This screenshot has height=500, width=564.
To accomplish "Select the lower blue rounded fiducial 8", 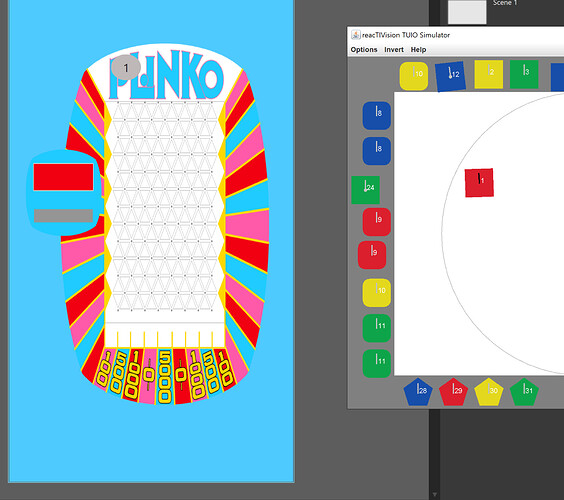I will click(x=377, y=151).
